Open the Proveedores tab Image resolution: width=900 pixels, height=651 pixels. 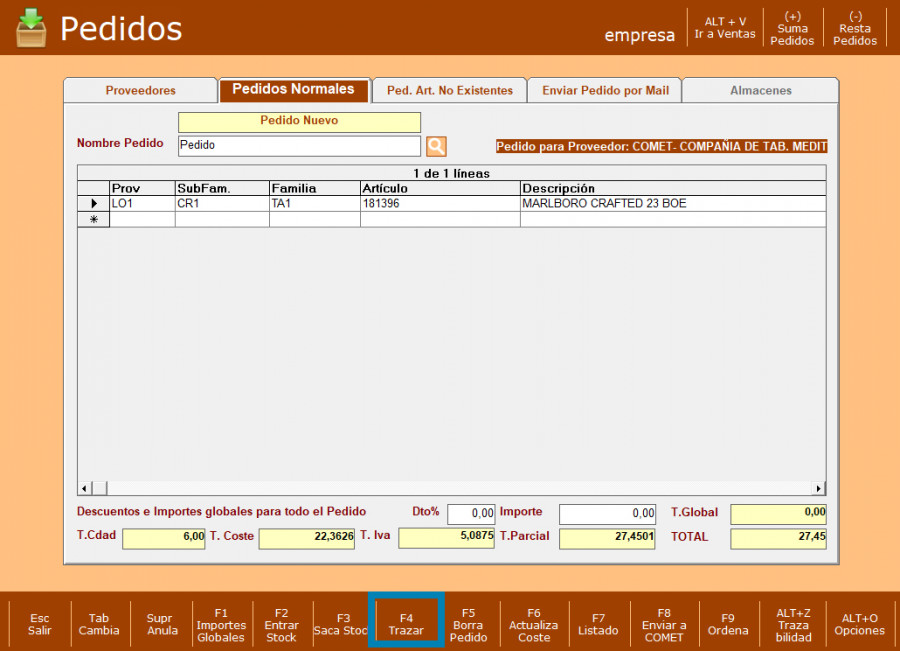tap(140, 90)
